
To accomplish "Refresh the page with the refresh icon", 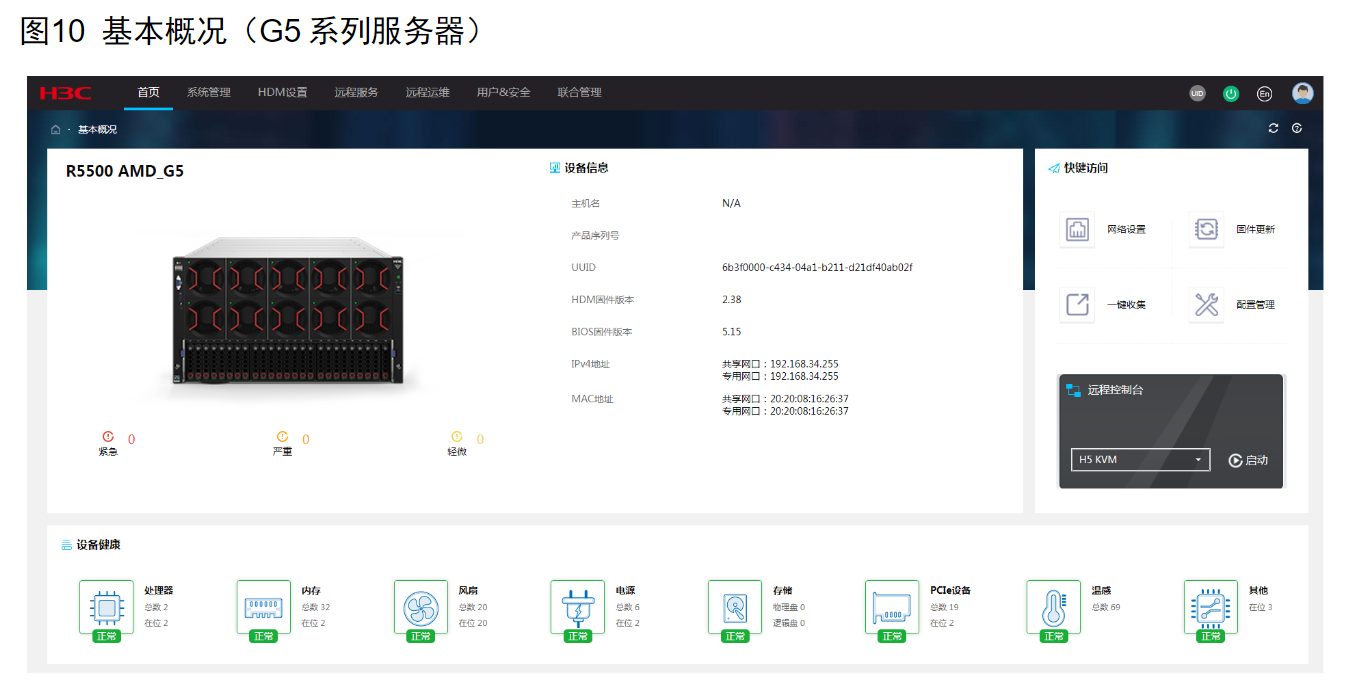I will coord(1273,128).
